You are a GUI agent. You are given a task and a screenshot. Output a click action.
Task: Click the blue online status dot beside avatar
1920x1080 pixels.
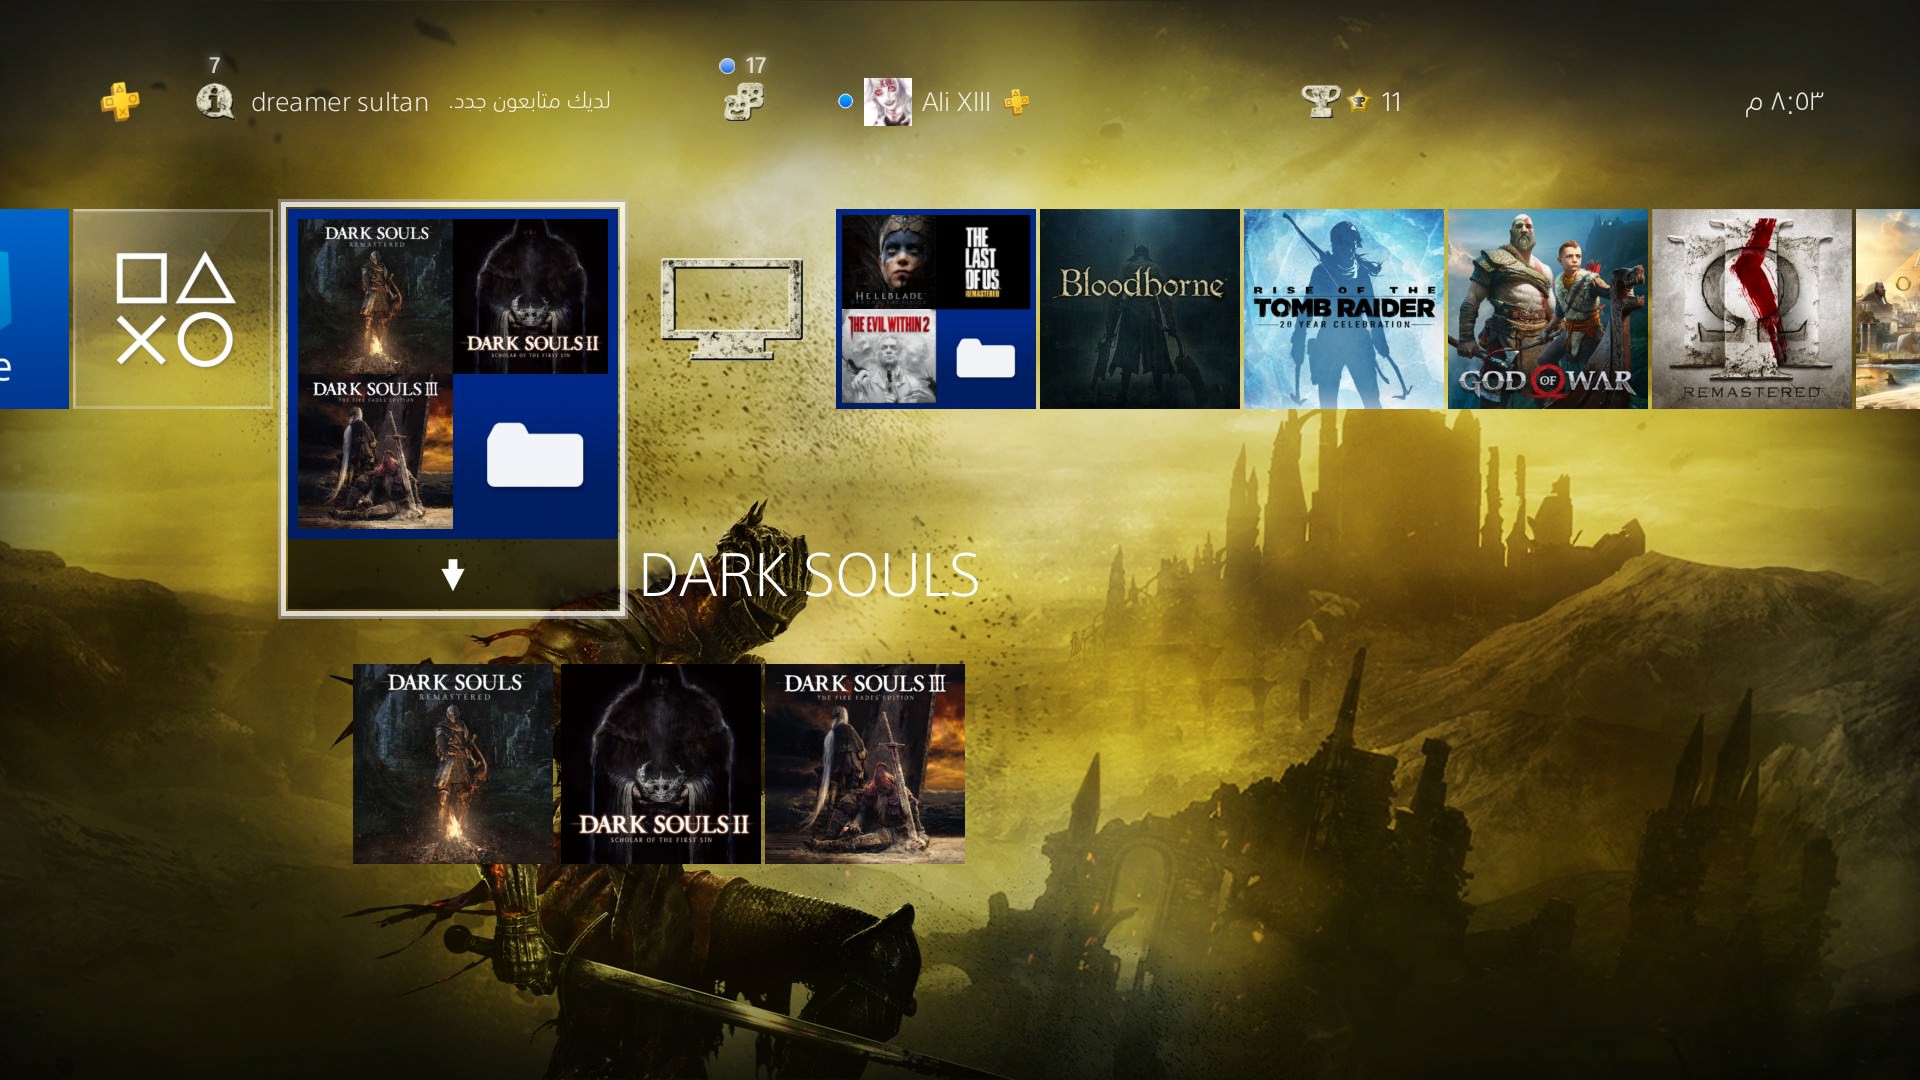(x=845, y=101)
